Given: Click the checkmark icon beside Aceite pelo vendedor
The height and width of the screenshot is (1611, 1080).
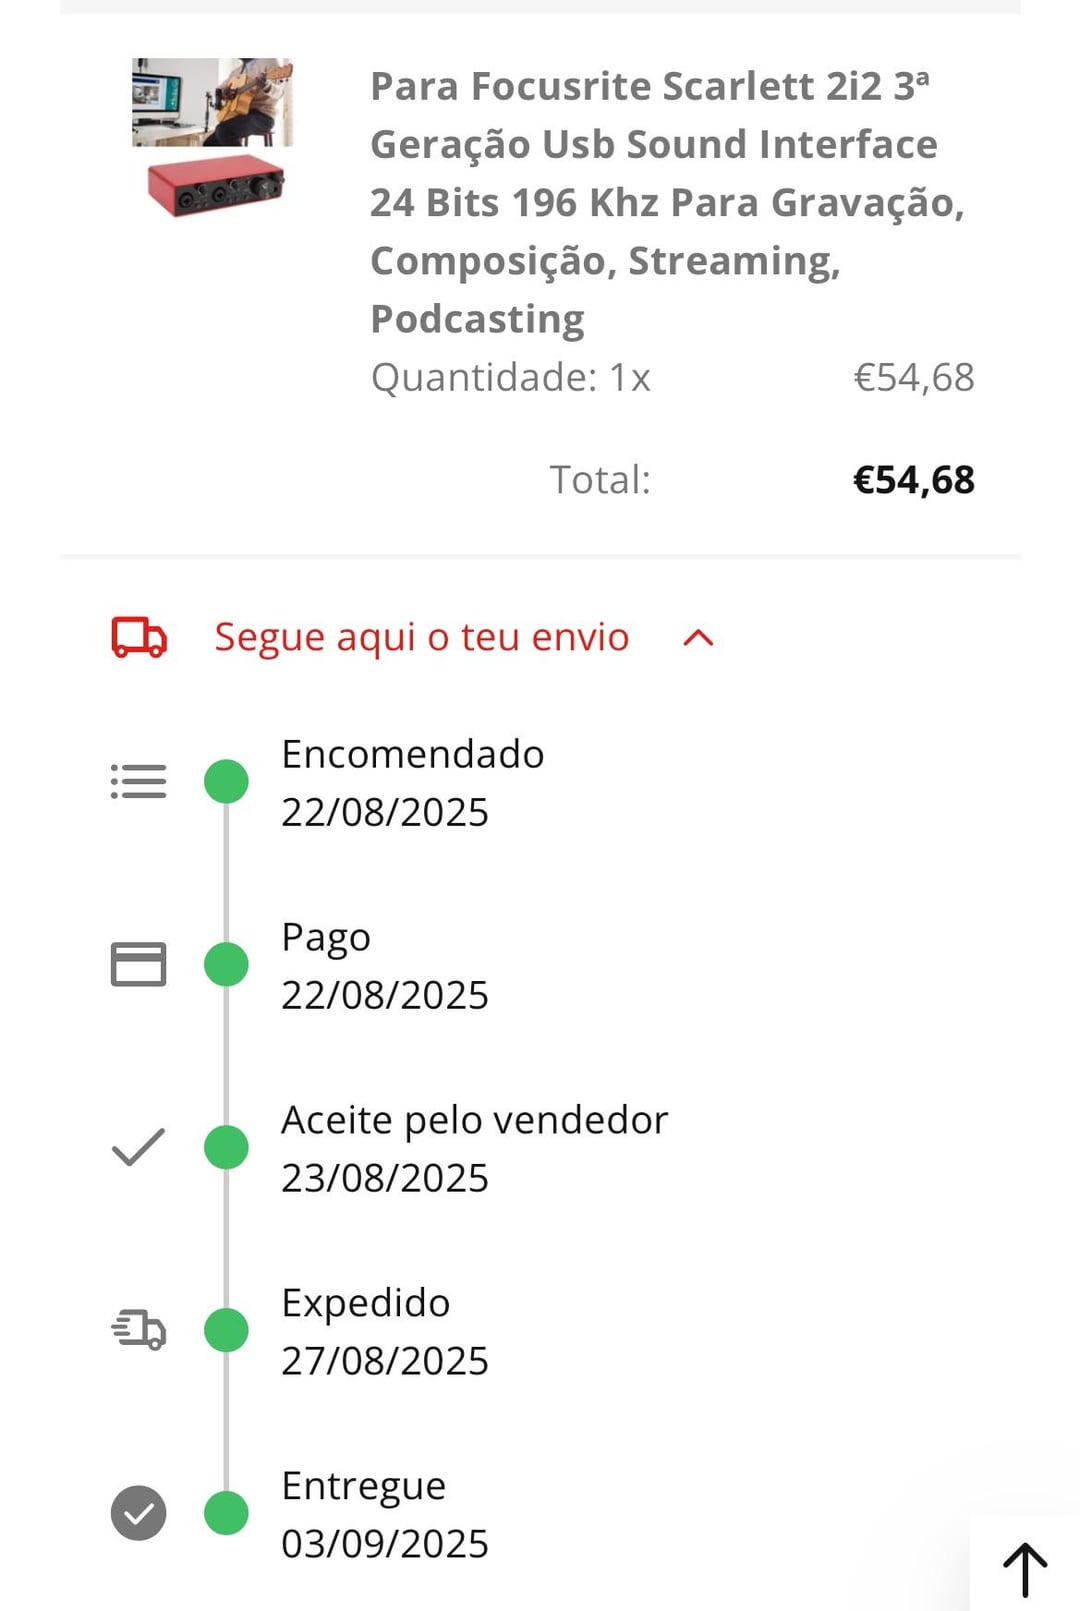Looking at the screenshot, I should 138,1147.
